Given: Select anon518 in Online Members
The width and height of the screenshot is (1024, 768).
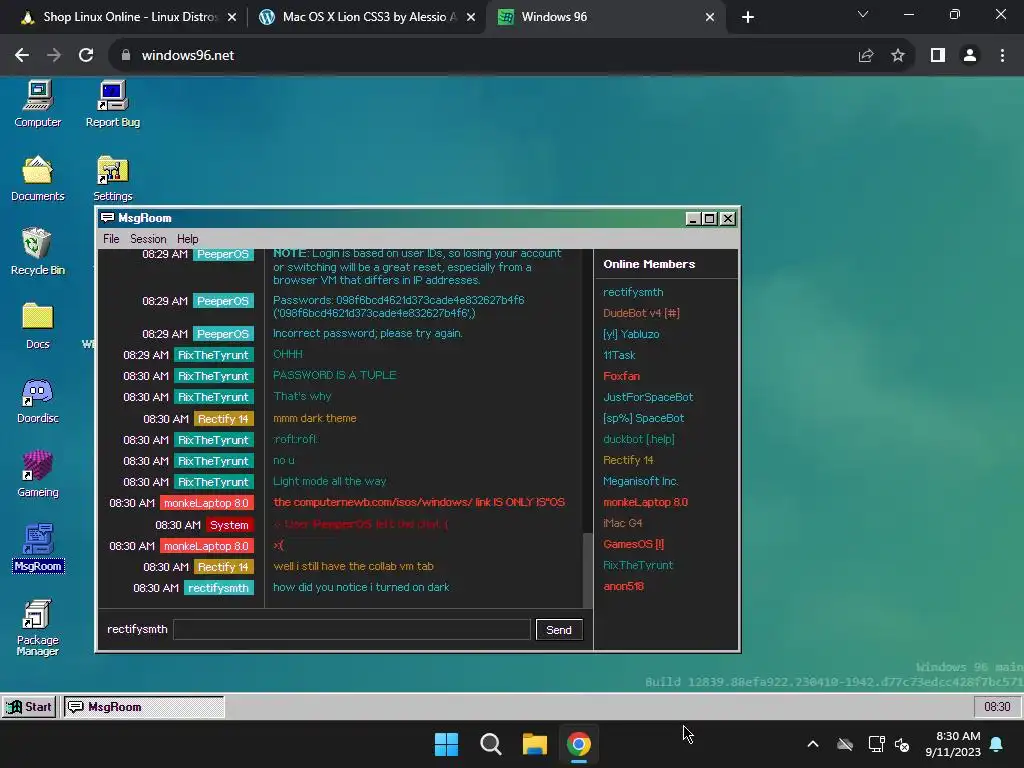Looking at the screenshot, I should point(623,586).
